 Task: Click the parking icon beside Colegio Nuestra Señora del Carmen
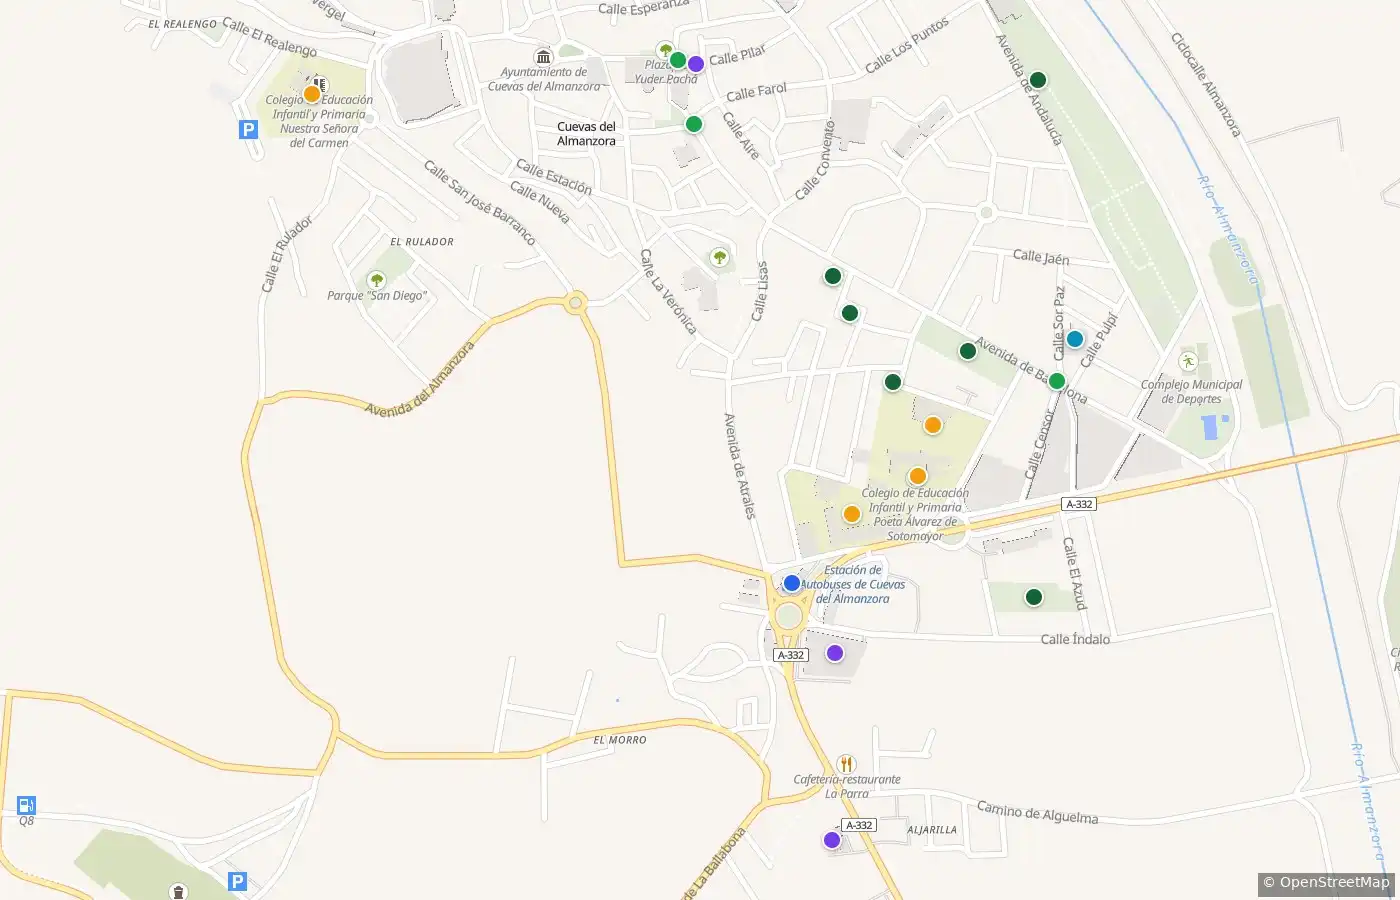pos(248,129)
